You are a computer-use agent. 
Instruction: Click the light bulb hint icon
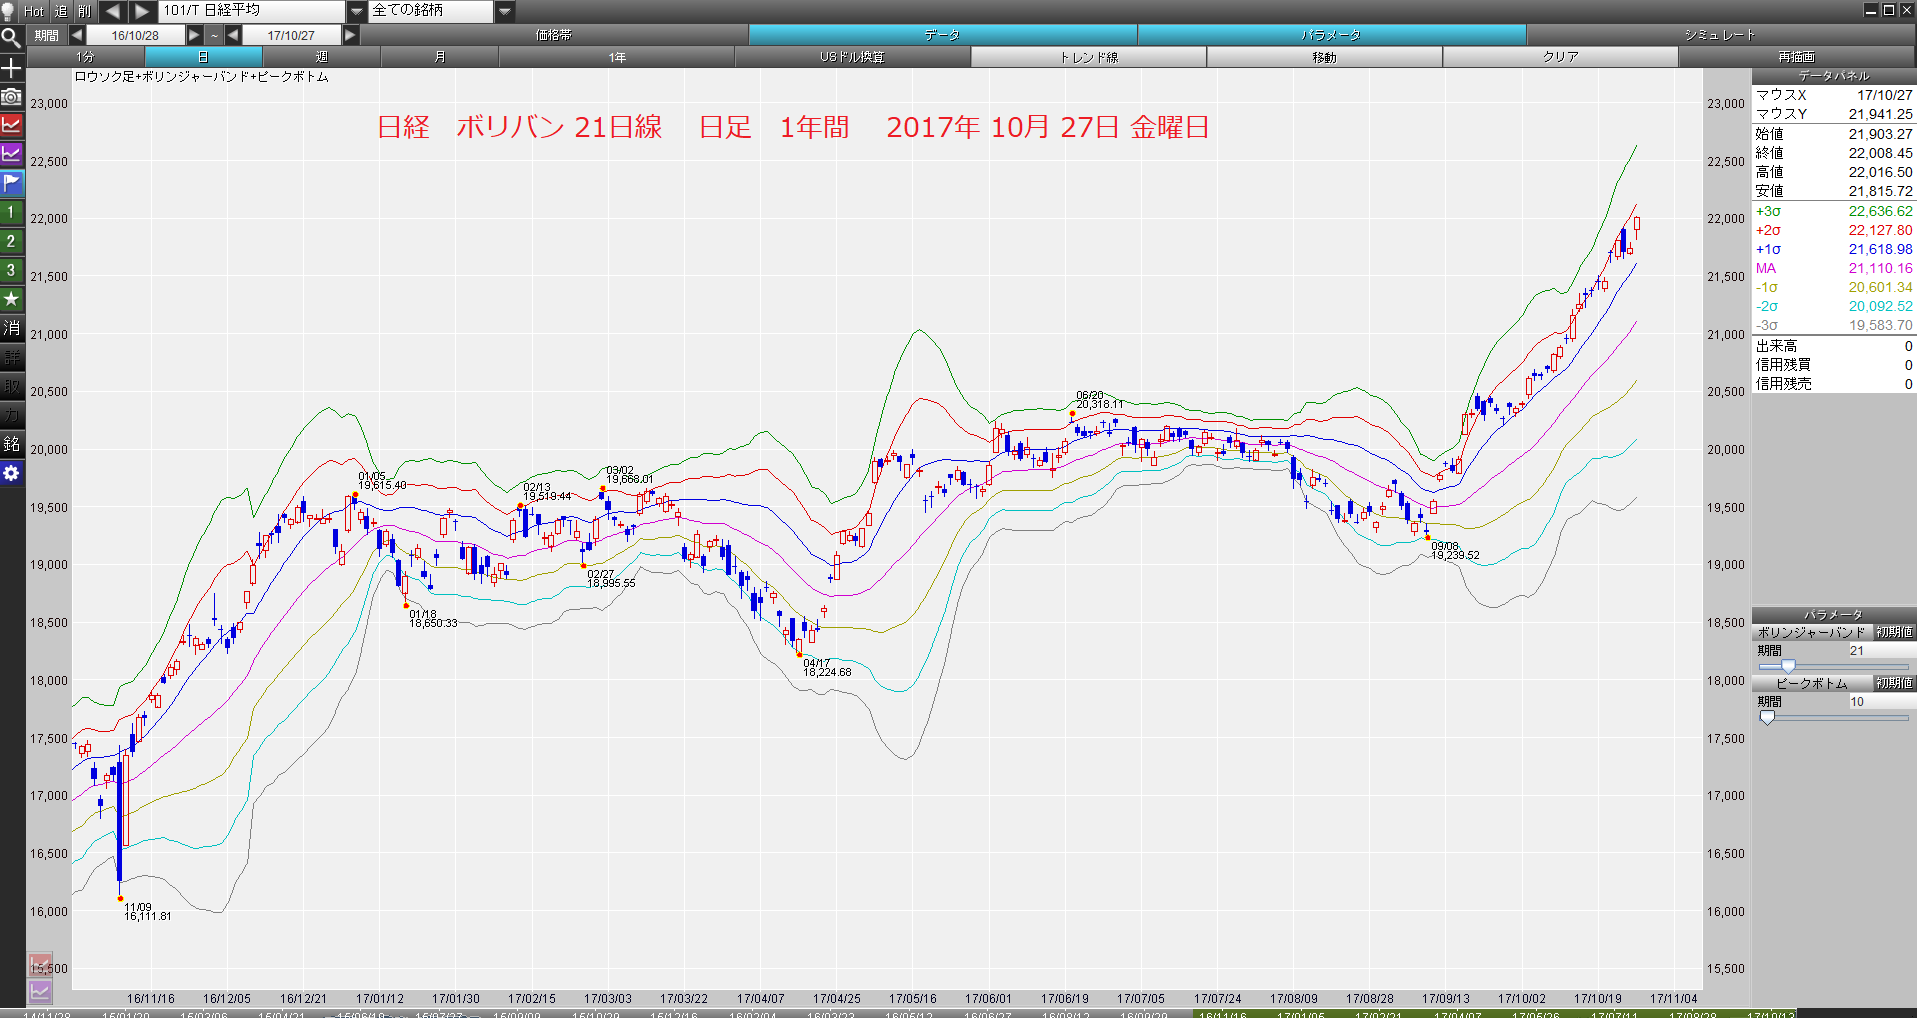tap(9, 11)
